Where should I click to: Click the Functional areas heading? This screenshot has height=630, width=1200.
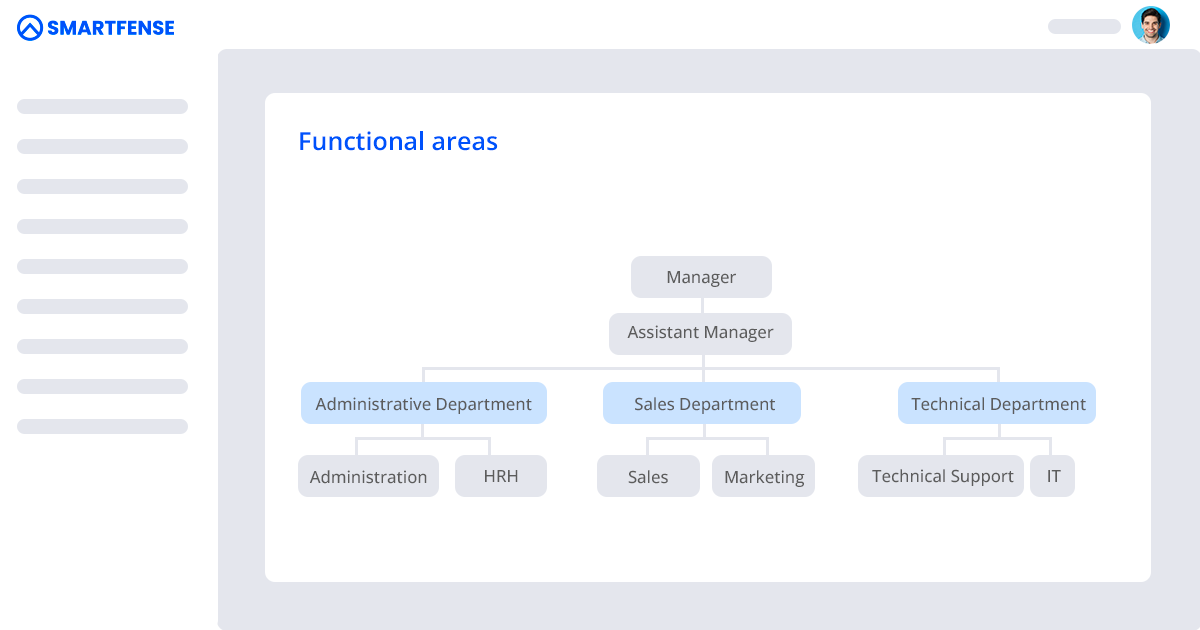click(398, 142)
